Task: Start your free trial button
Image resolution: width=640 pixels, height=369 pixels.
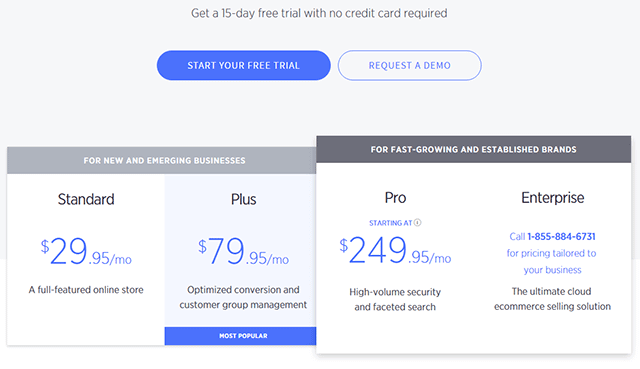Action: click(x=244, y=65)
